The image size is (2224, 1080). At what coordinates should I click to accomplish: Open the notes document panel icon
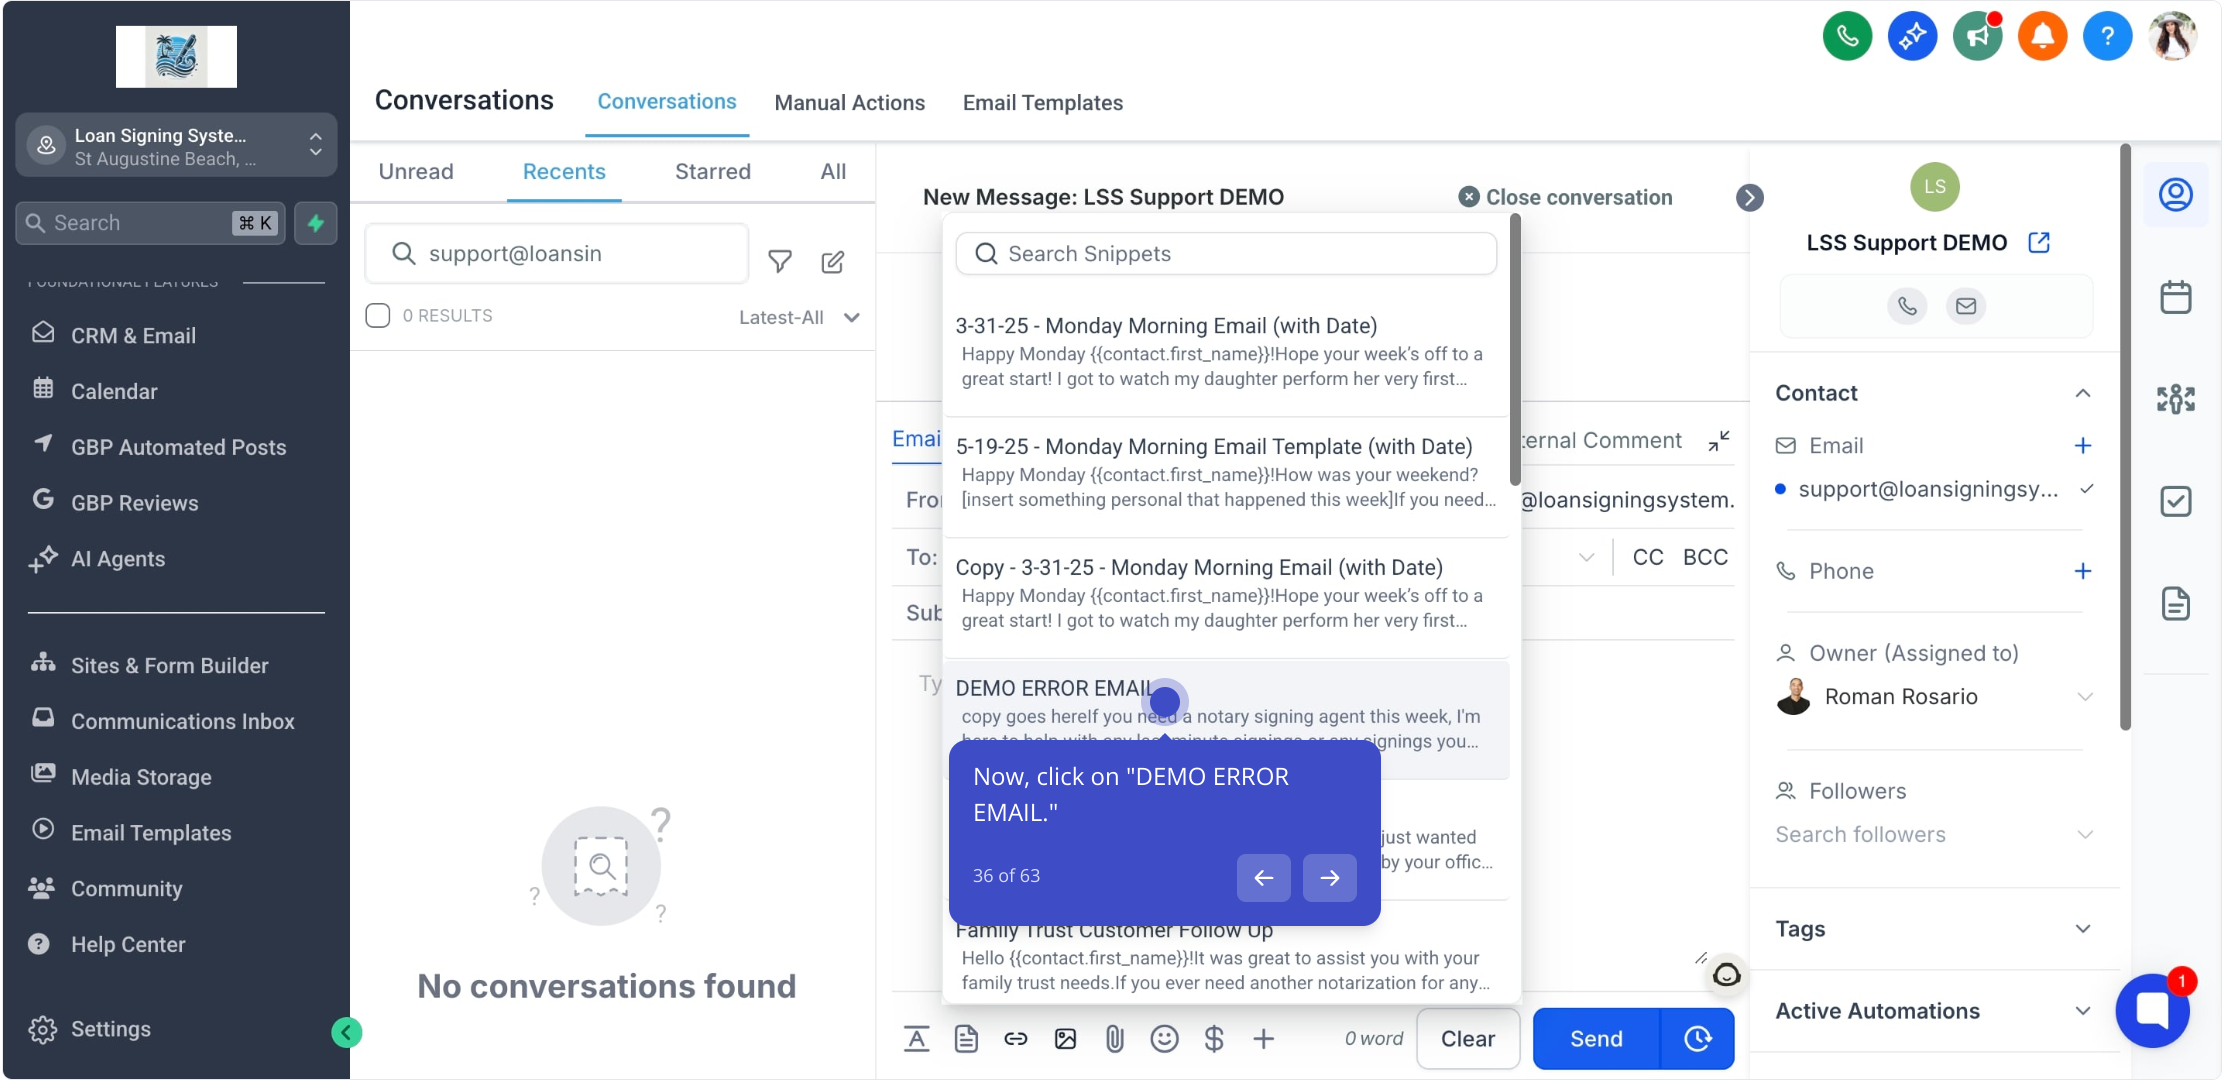tap(2176, 604)
